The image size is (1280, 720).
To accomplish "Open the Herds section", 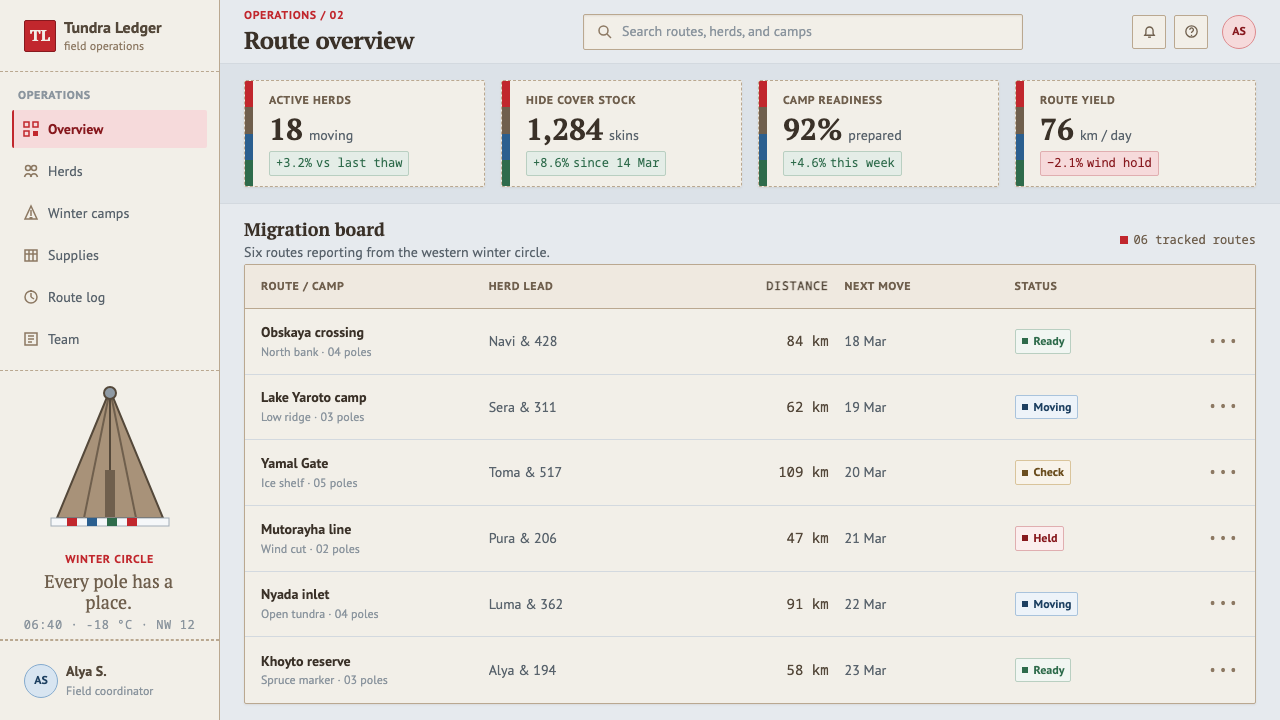I will [110, 171].
